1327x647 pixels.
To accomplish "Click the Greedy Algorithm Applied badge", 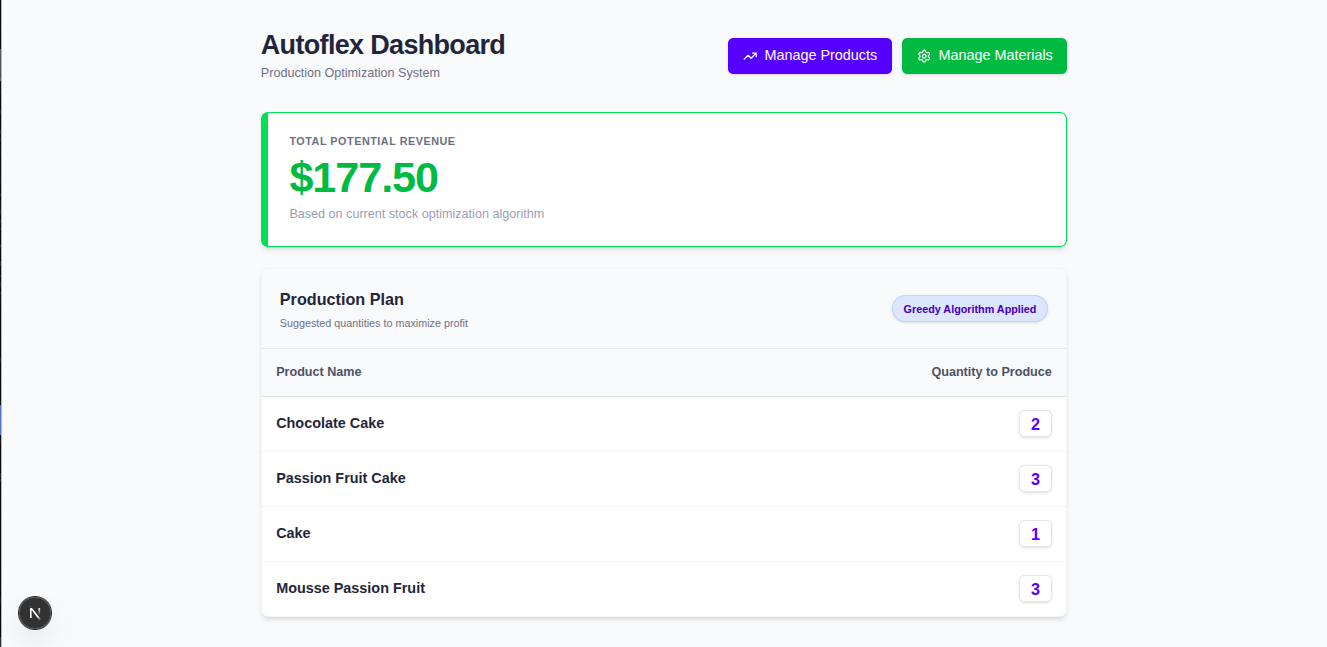I will (969, 309).
